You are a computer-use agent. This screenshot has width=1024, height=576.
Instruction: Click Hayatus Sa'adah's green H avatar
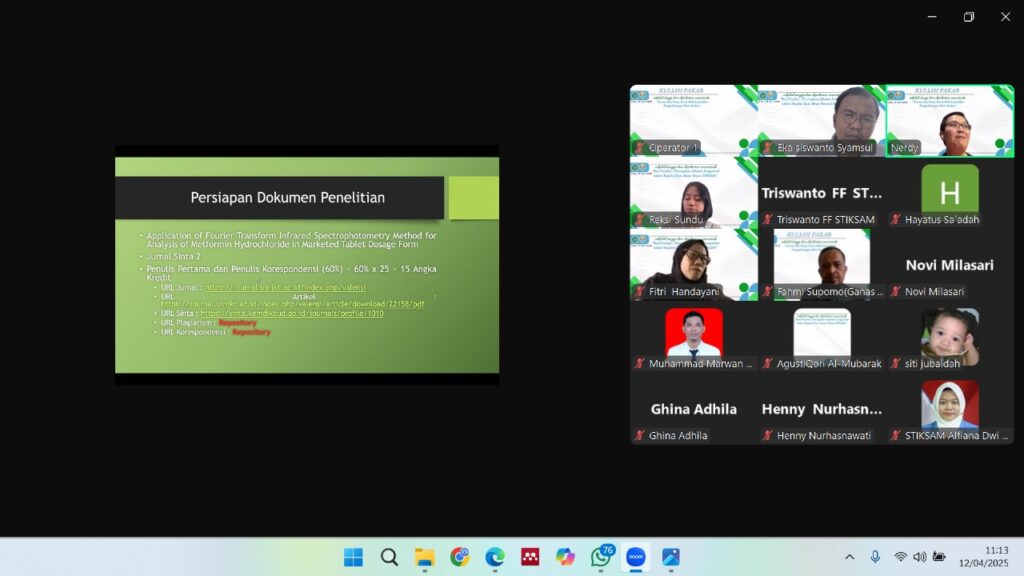click(x=950, y=189)
